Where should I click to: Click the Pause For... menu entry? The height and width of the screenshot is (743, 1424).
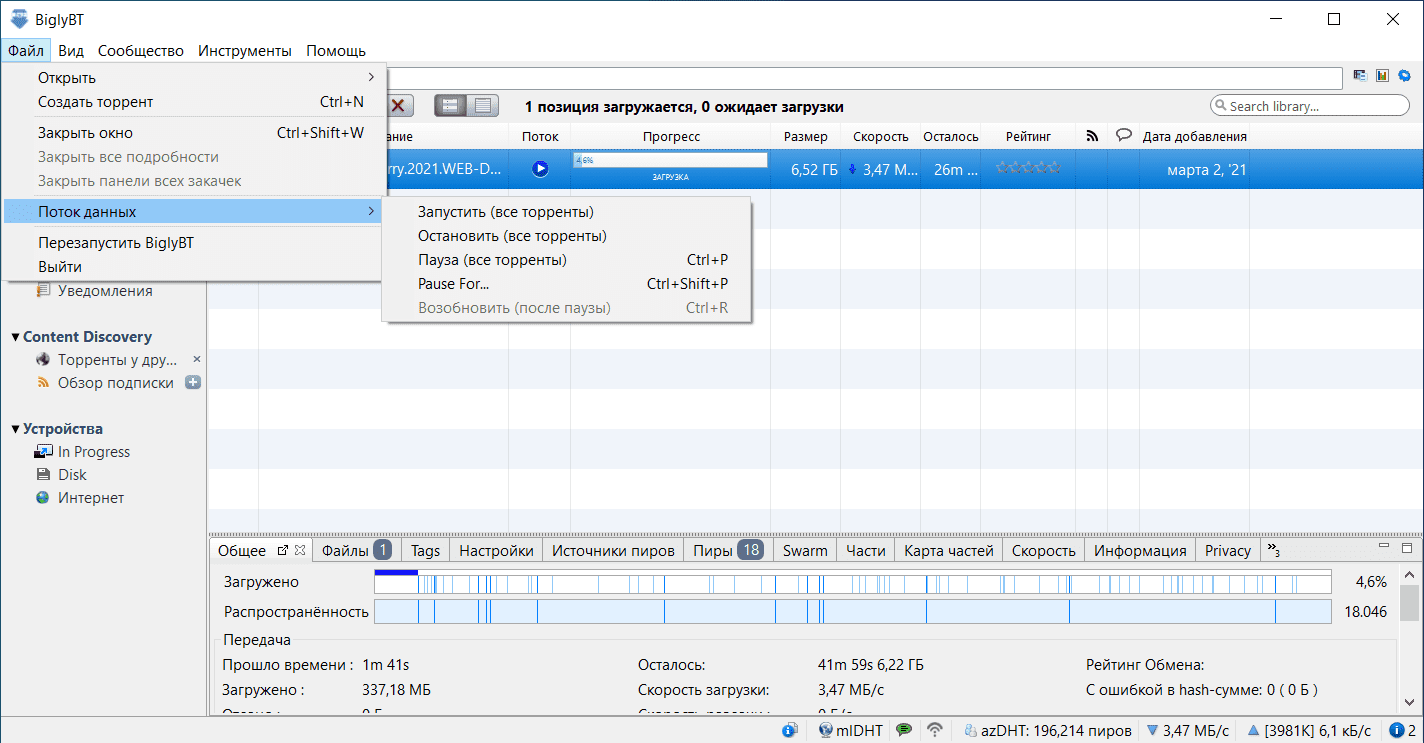pyautogui.click(x=567, y=284)
